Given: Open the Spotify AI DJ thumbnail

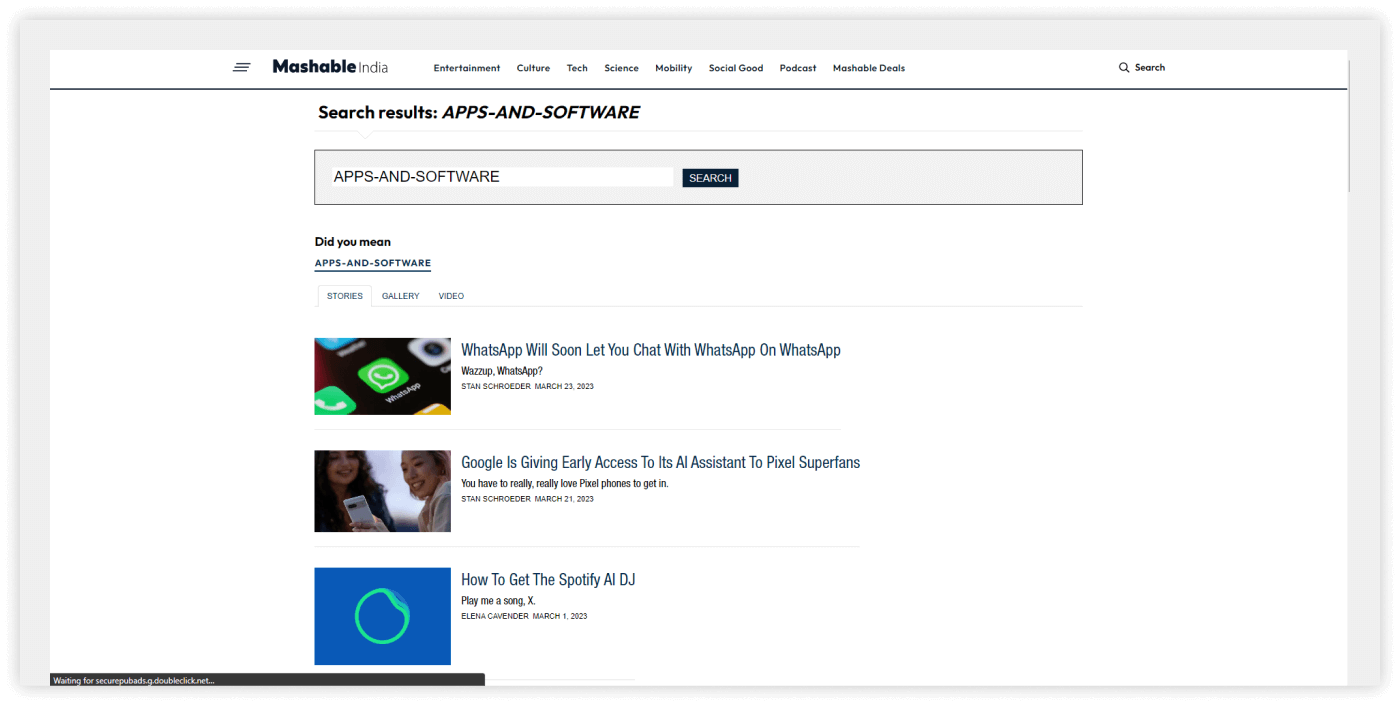Looking at the screenshot, I should (382, 616).
